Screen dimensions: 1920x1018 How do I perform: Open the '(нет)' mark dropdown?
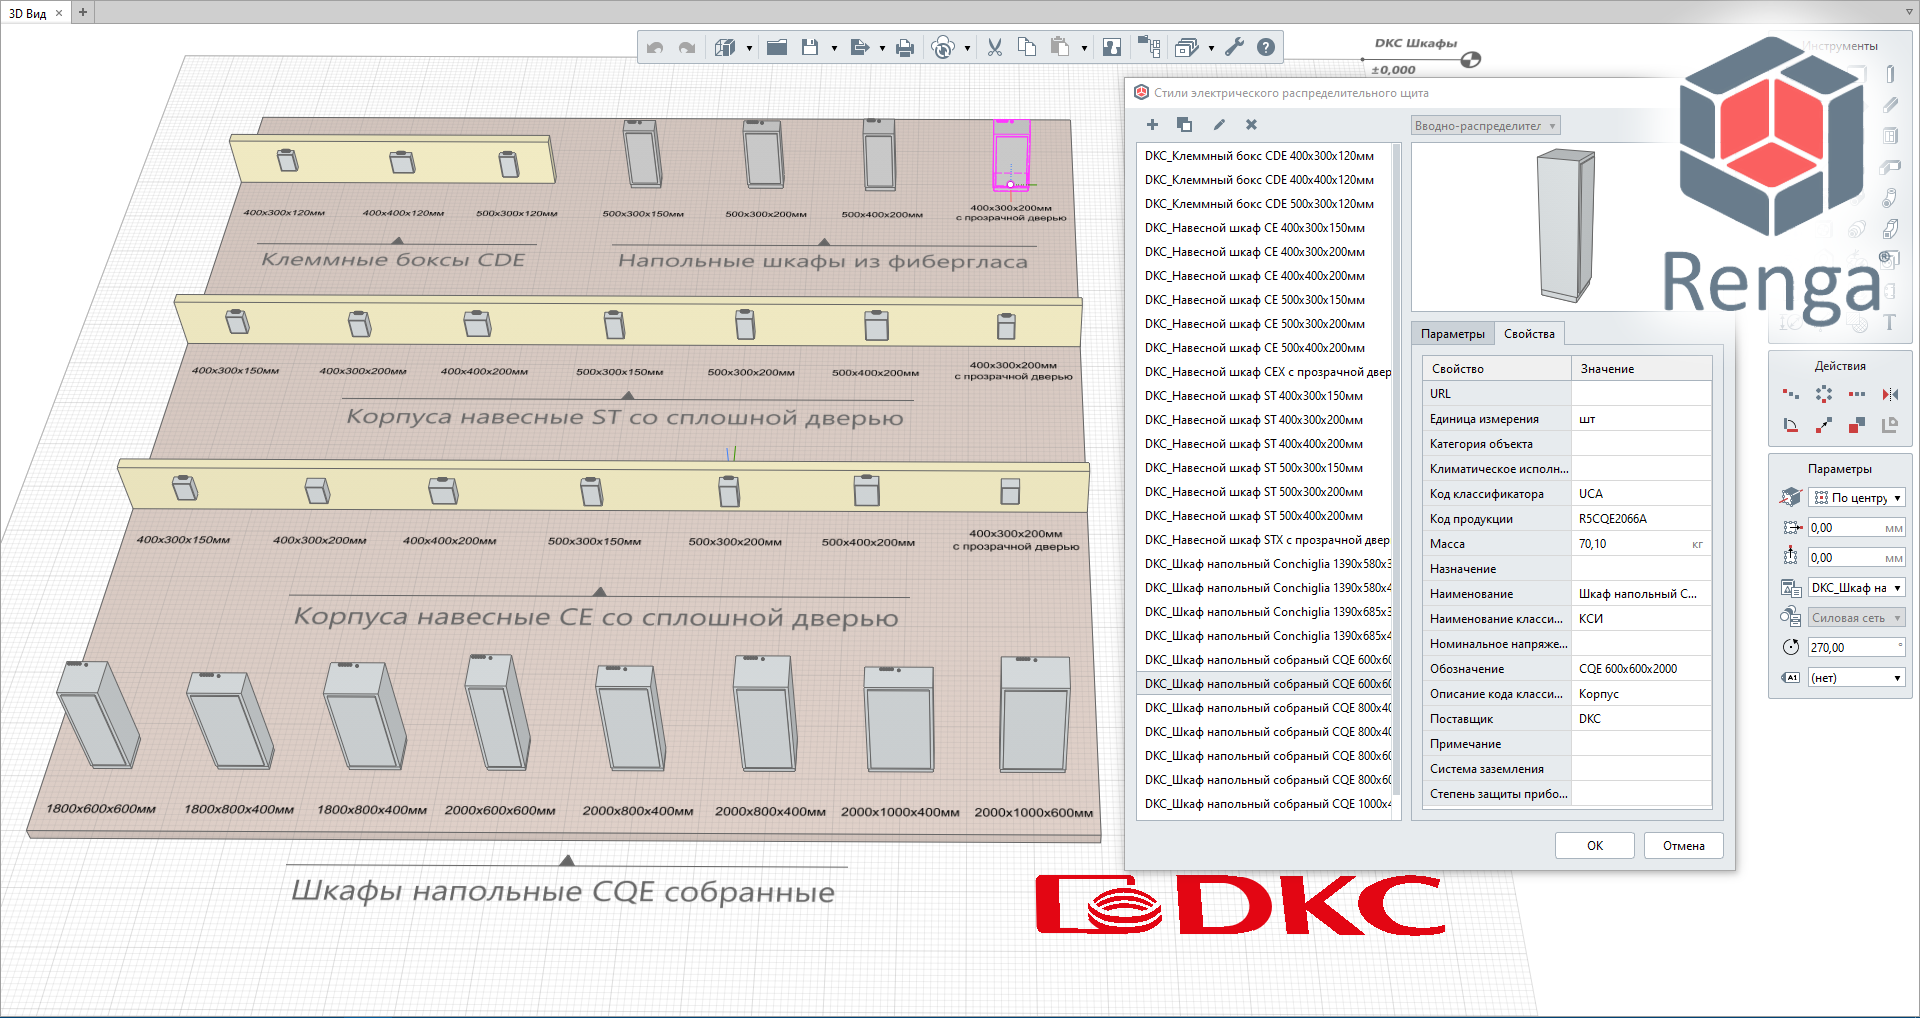point(1857,677)
